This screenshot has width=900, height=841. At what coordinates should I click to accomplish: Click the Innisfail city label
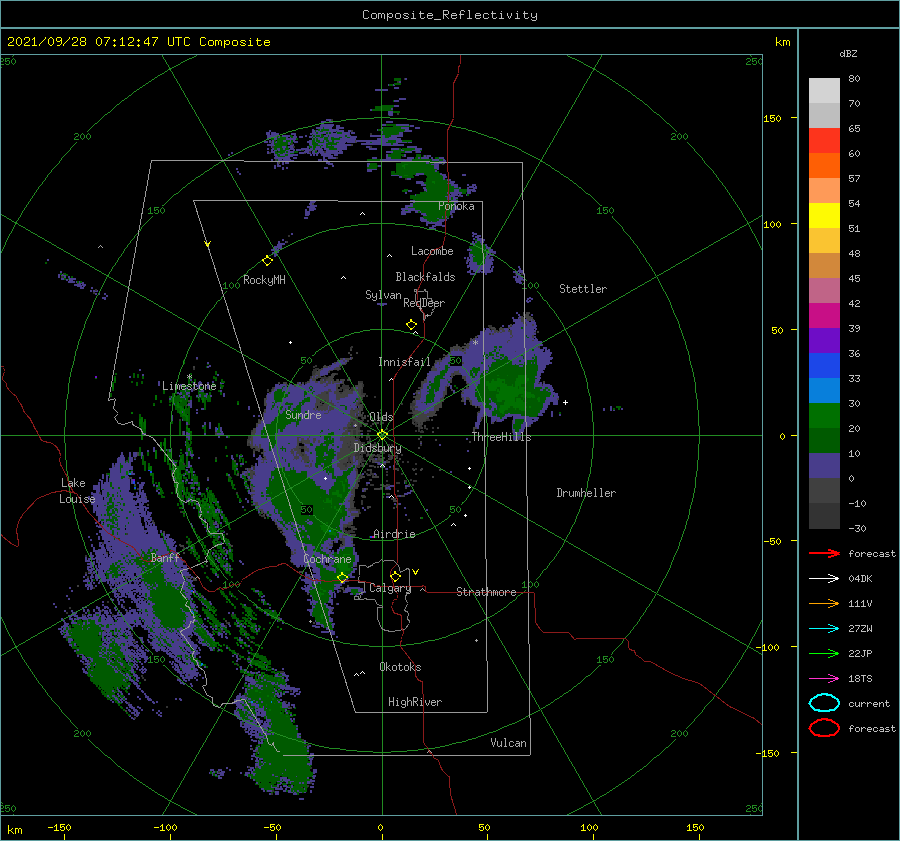[x=404, y=362]
